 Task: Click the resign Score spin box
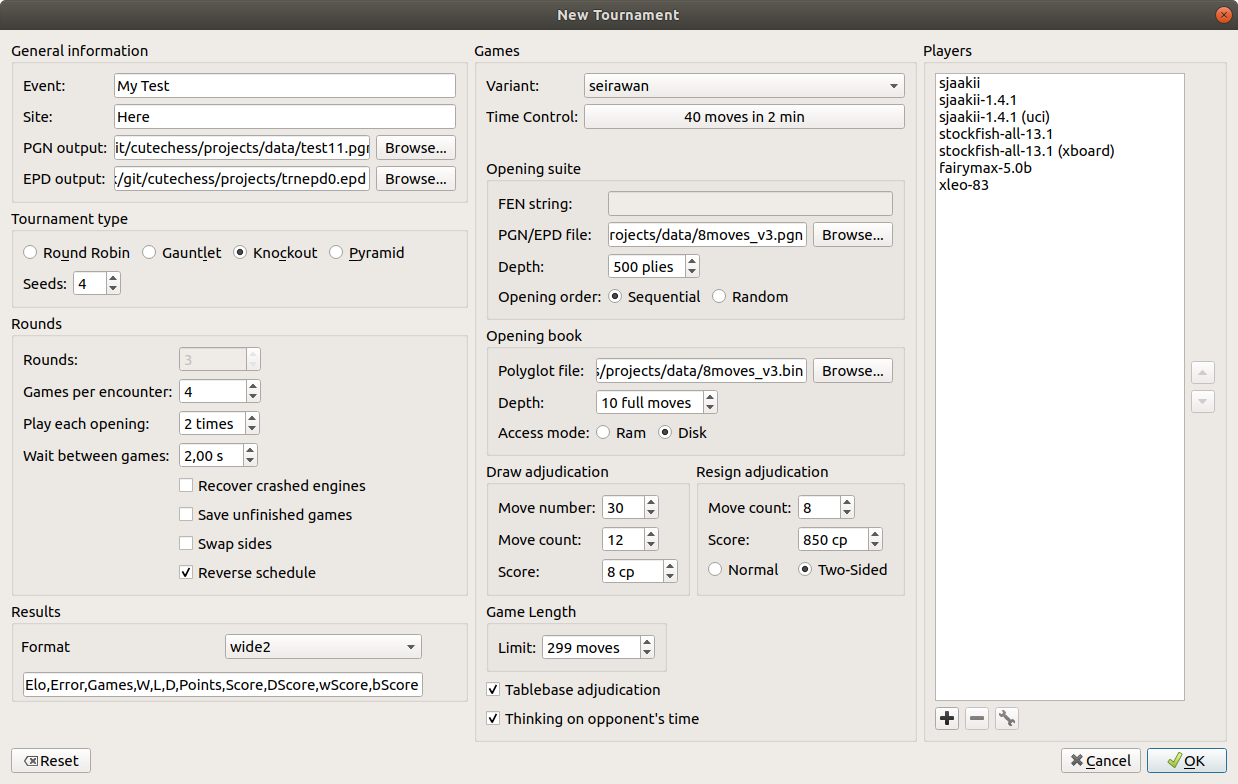(840, 540)
